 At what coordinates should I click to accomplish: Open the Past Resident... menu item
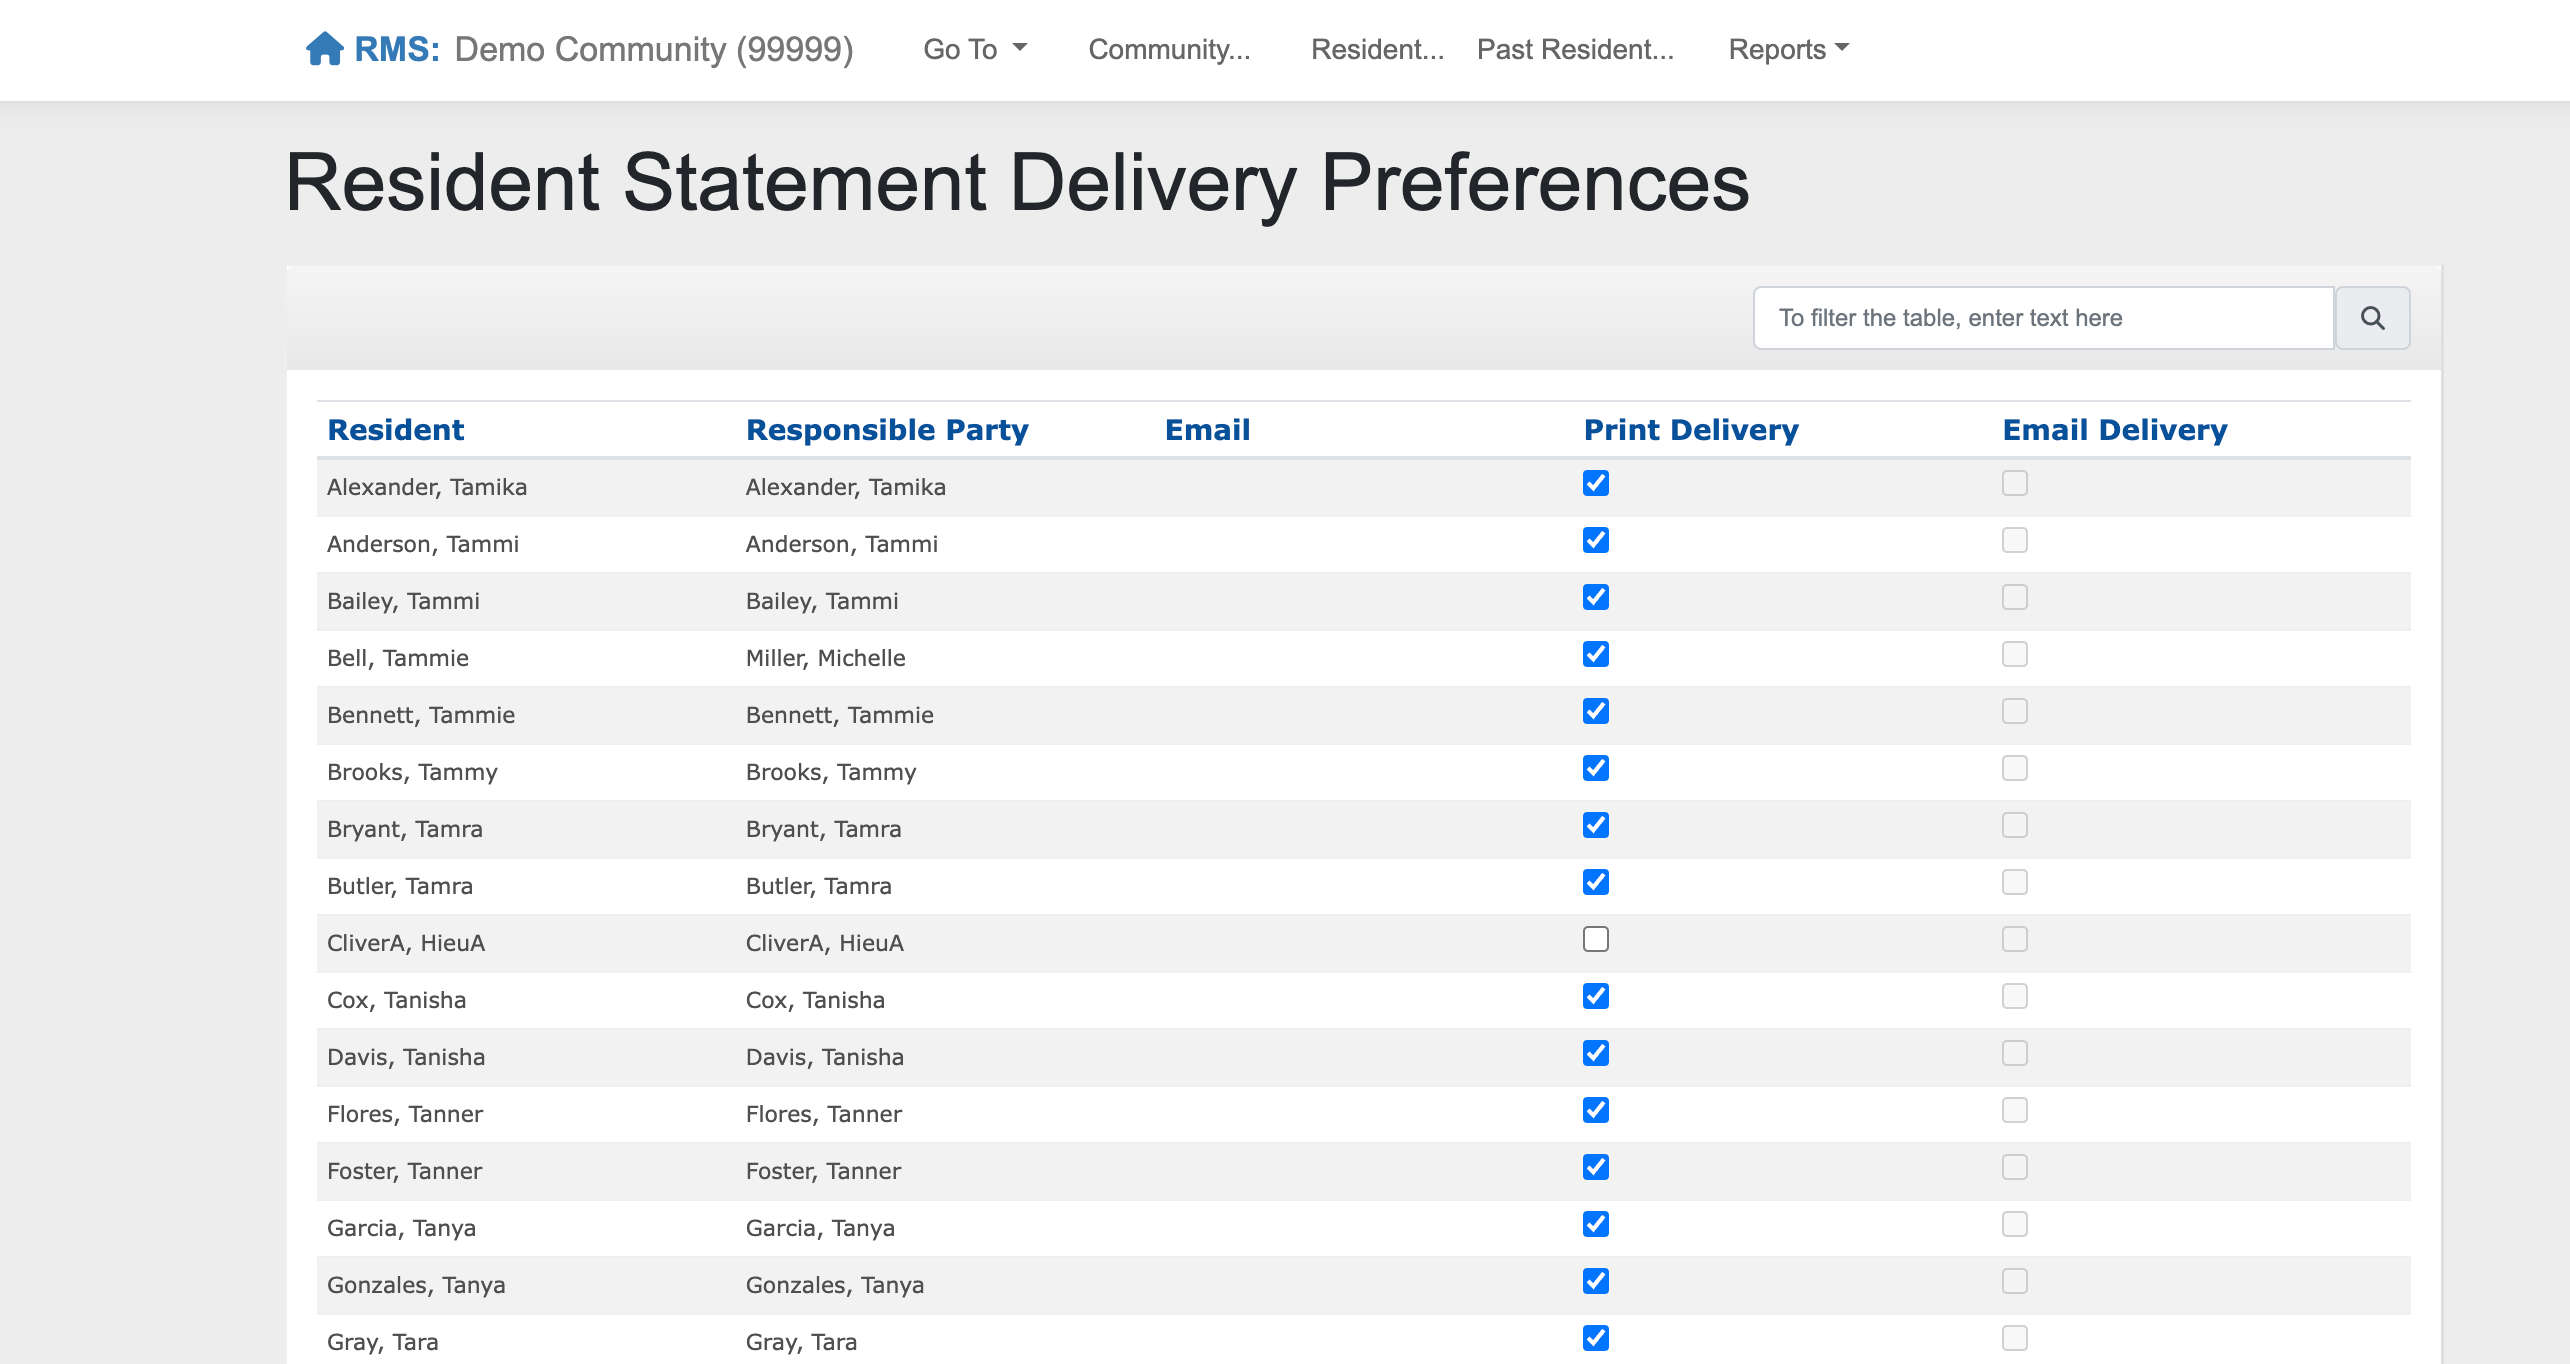[x=1575, y=49]
